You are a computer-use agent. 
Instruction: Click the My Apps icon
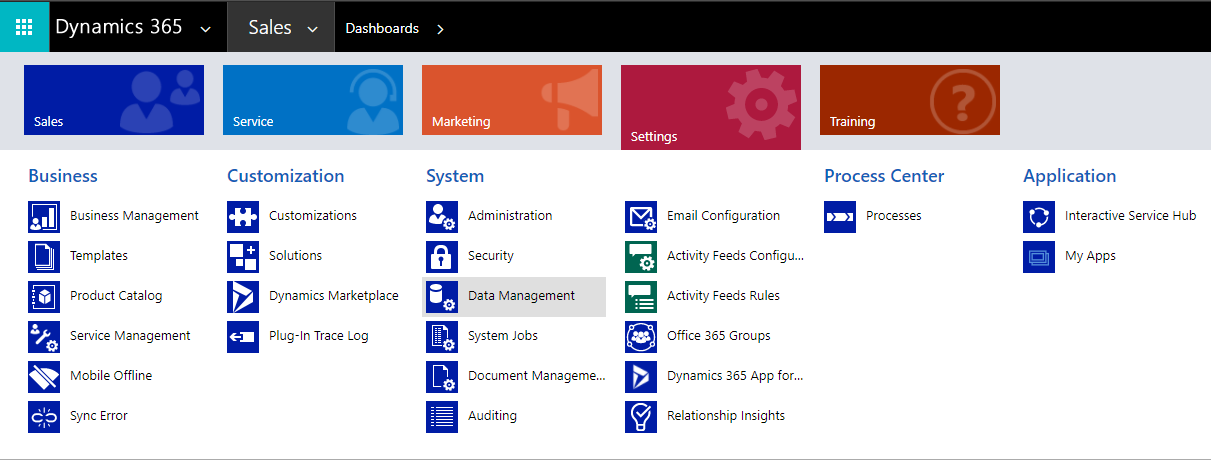[1039, 257]
